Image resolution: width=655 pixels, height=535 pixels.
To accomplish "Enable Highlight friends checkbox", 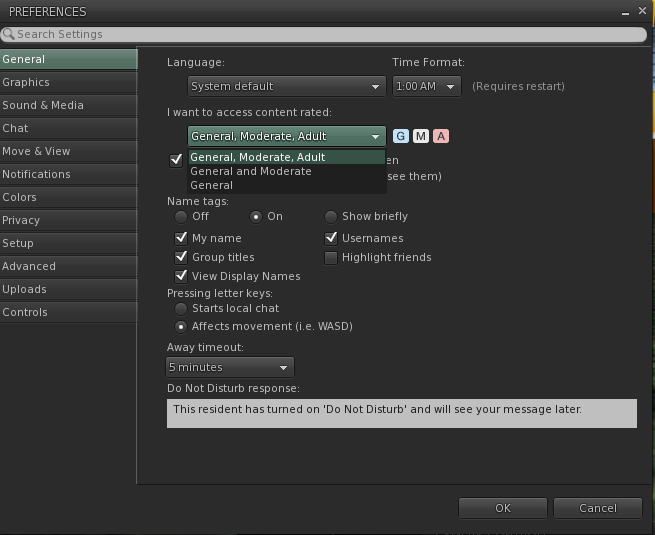I will pos(331,257).
